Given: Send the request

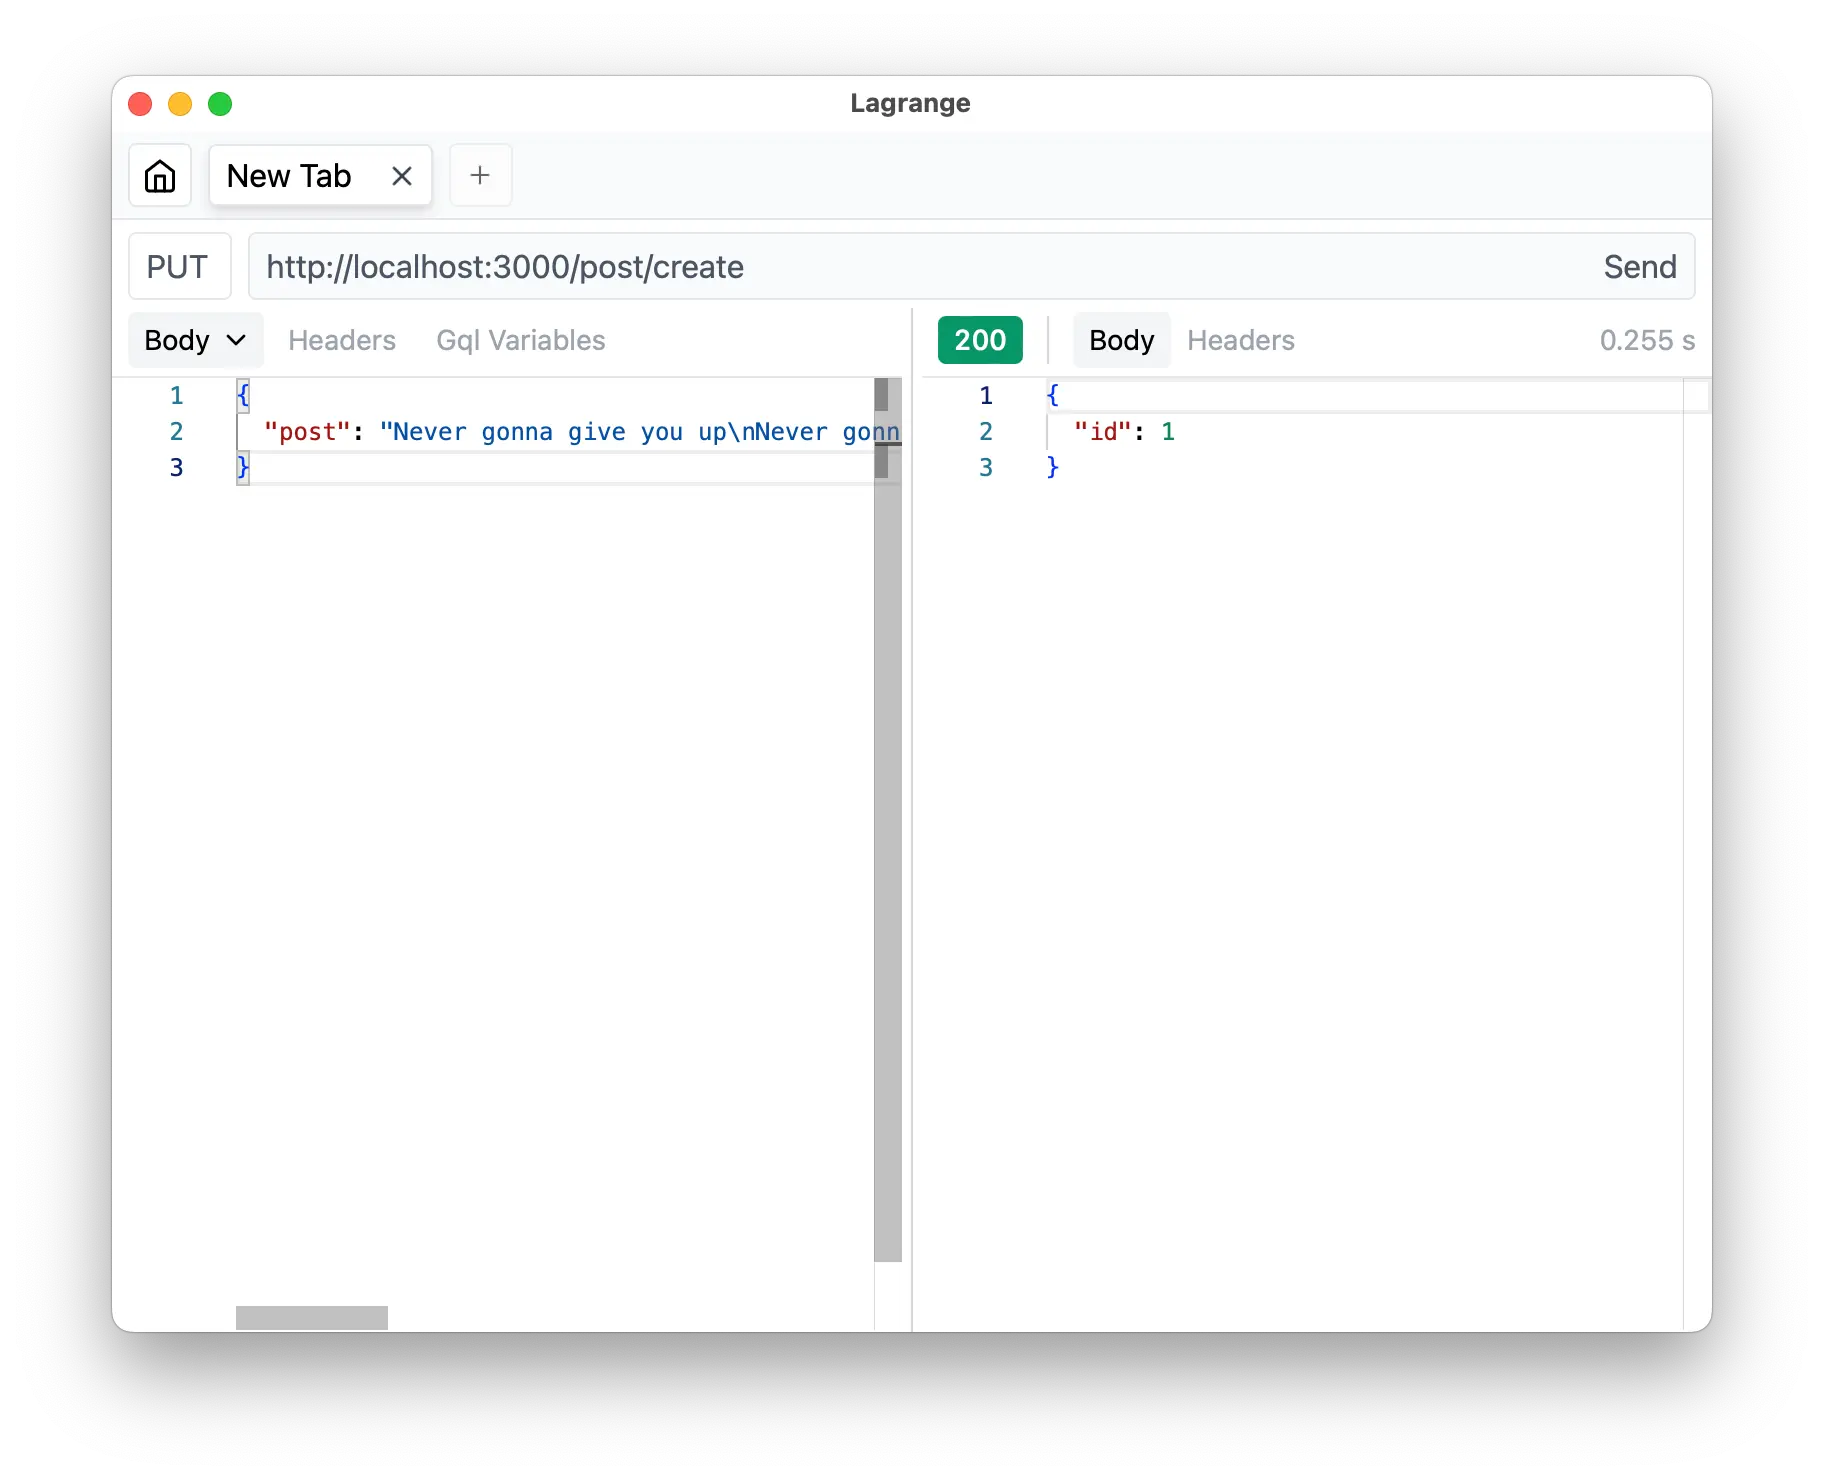Looking at the screenshot, I should click(1639, 267).
